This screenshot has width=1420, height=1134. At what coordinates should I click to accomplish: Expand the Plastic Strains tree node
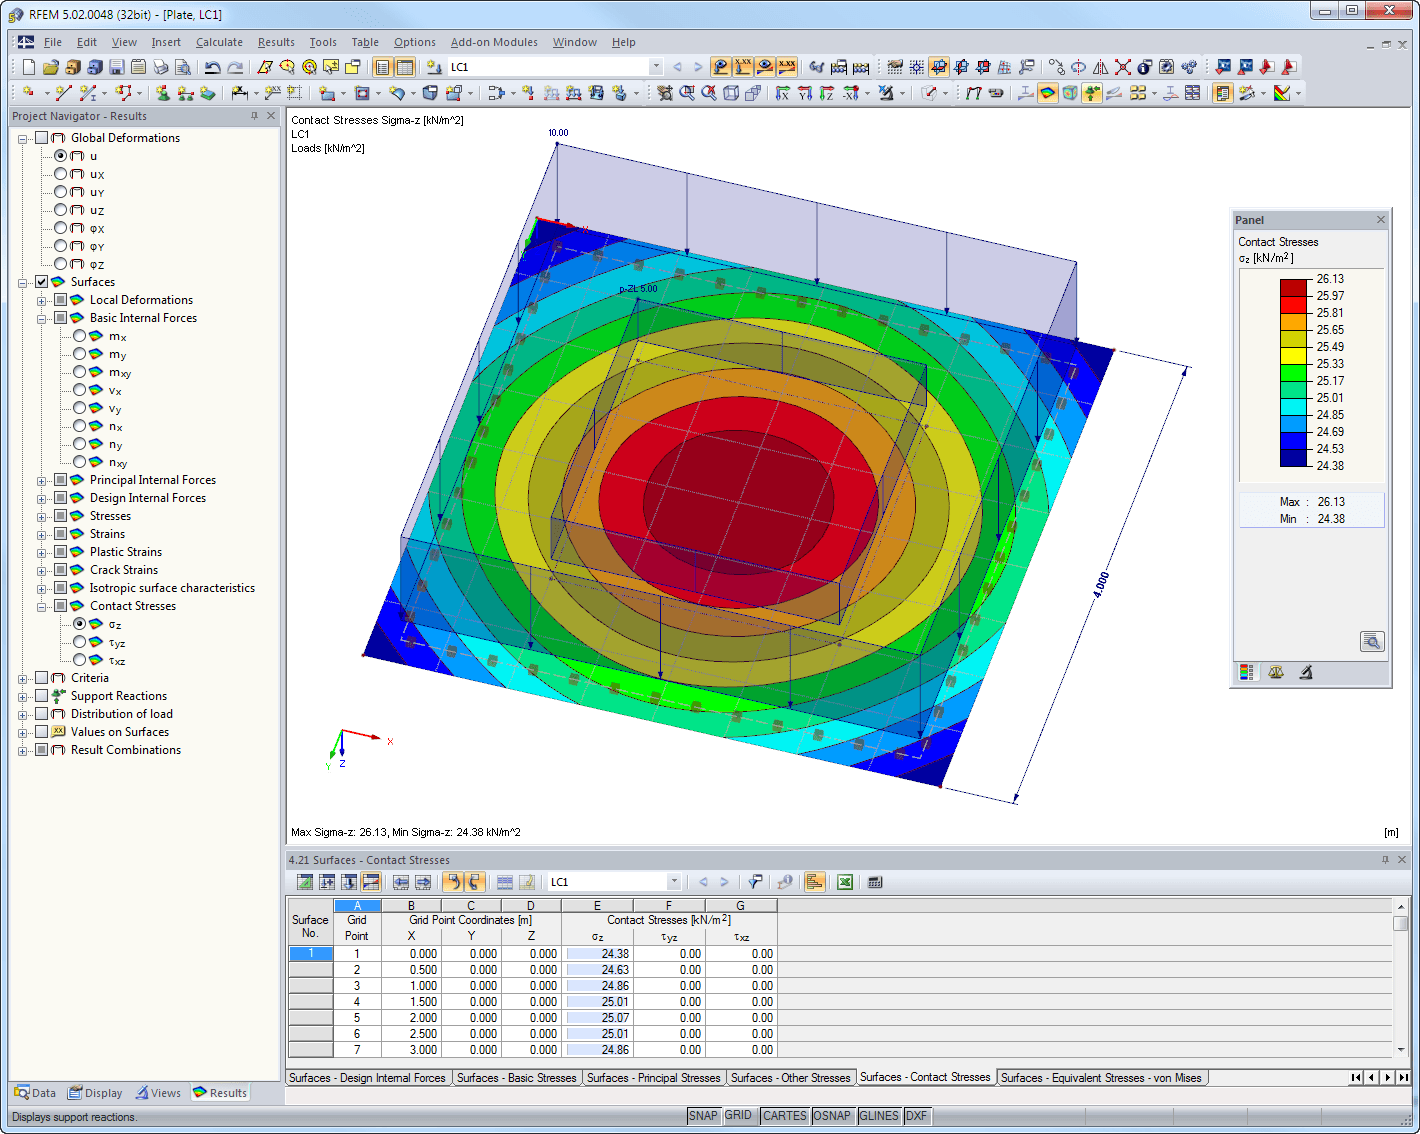[42, 552]
